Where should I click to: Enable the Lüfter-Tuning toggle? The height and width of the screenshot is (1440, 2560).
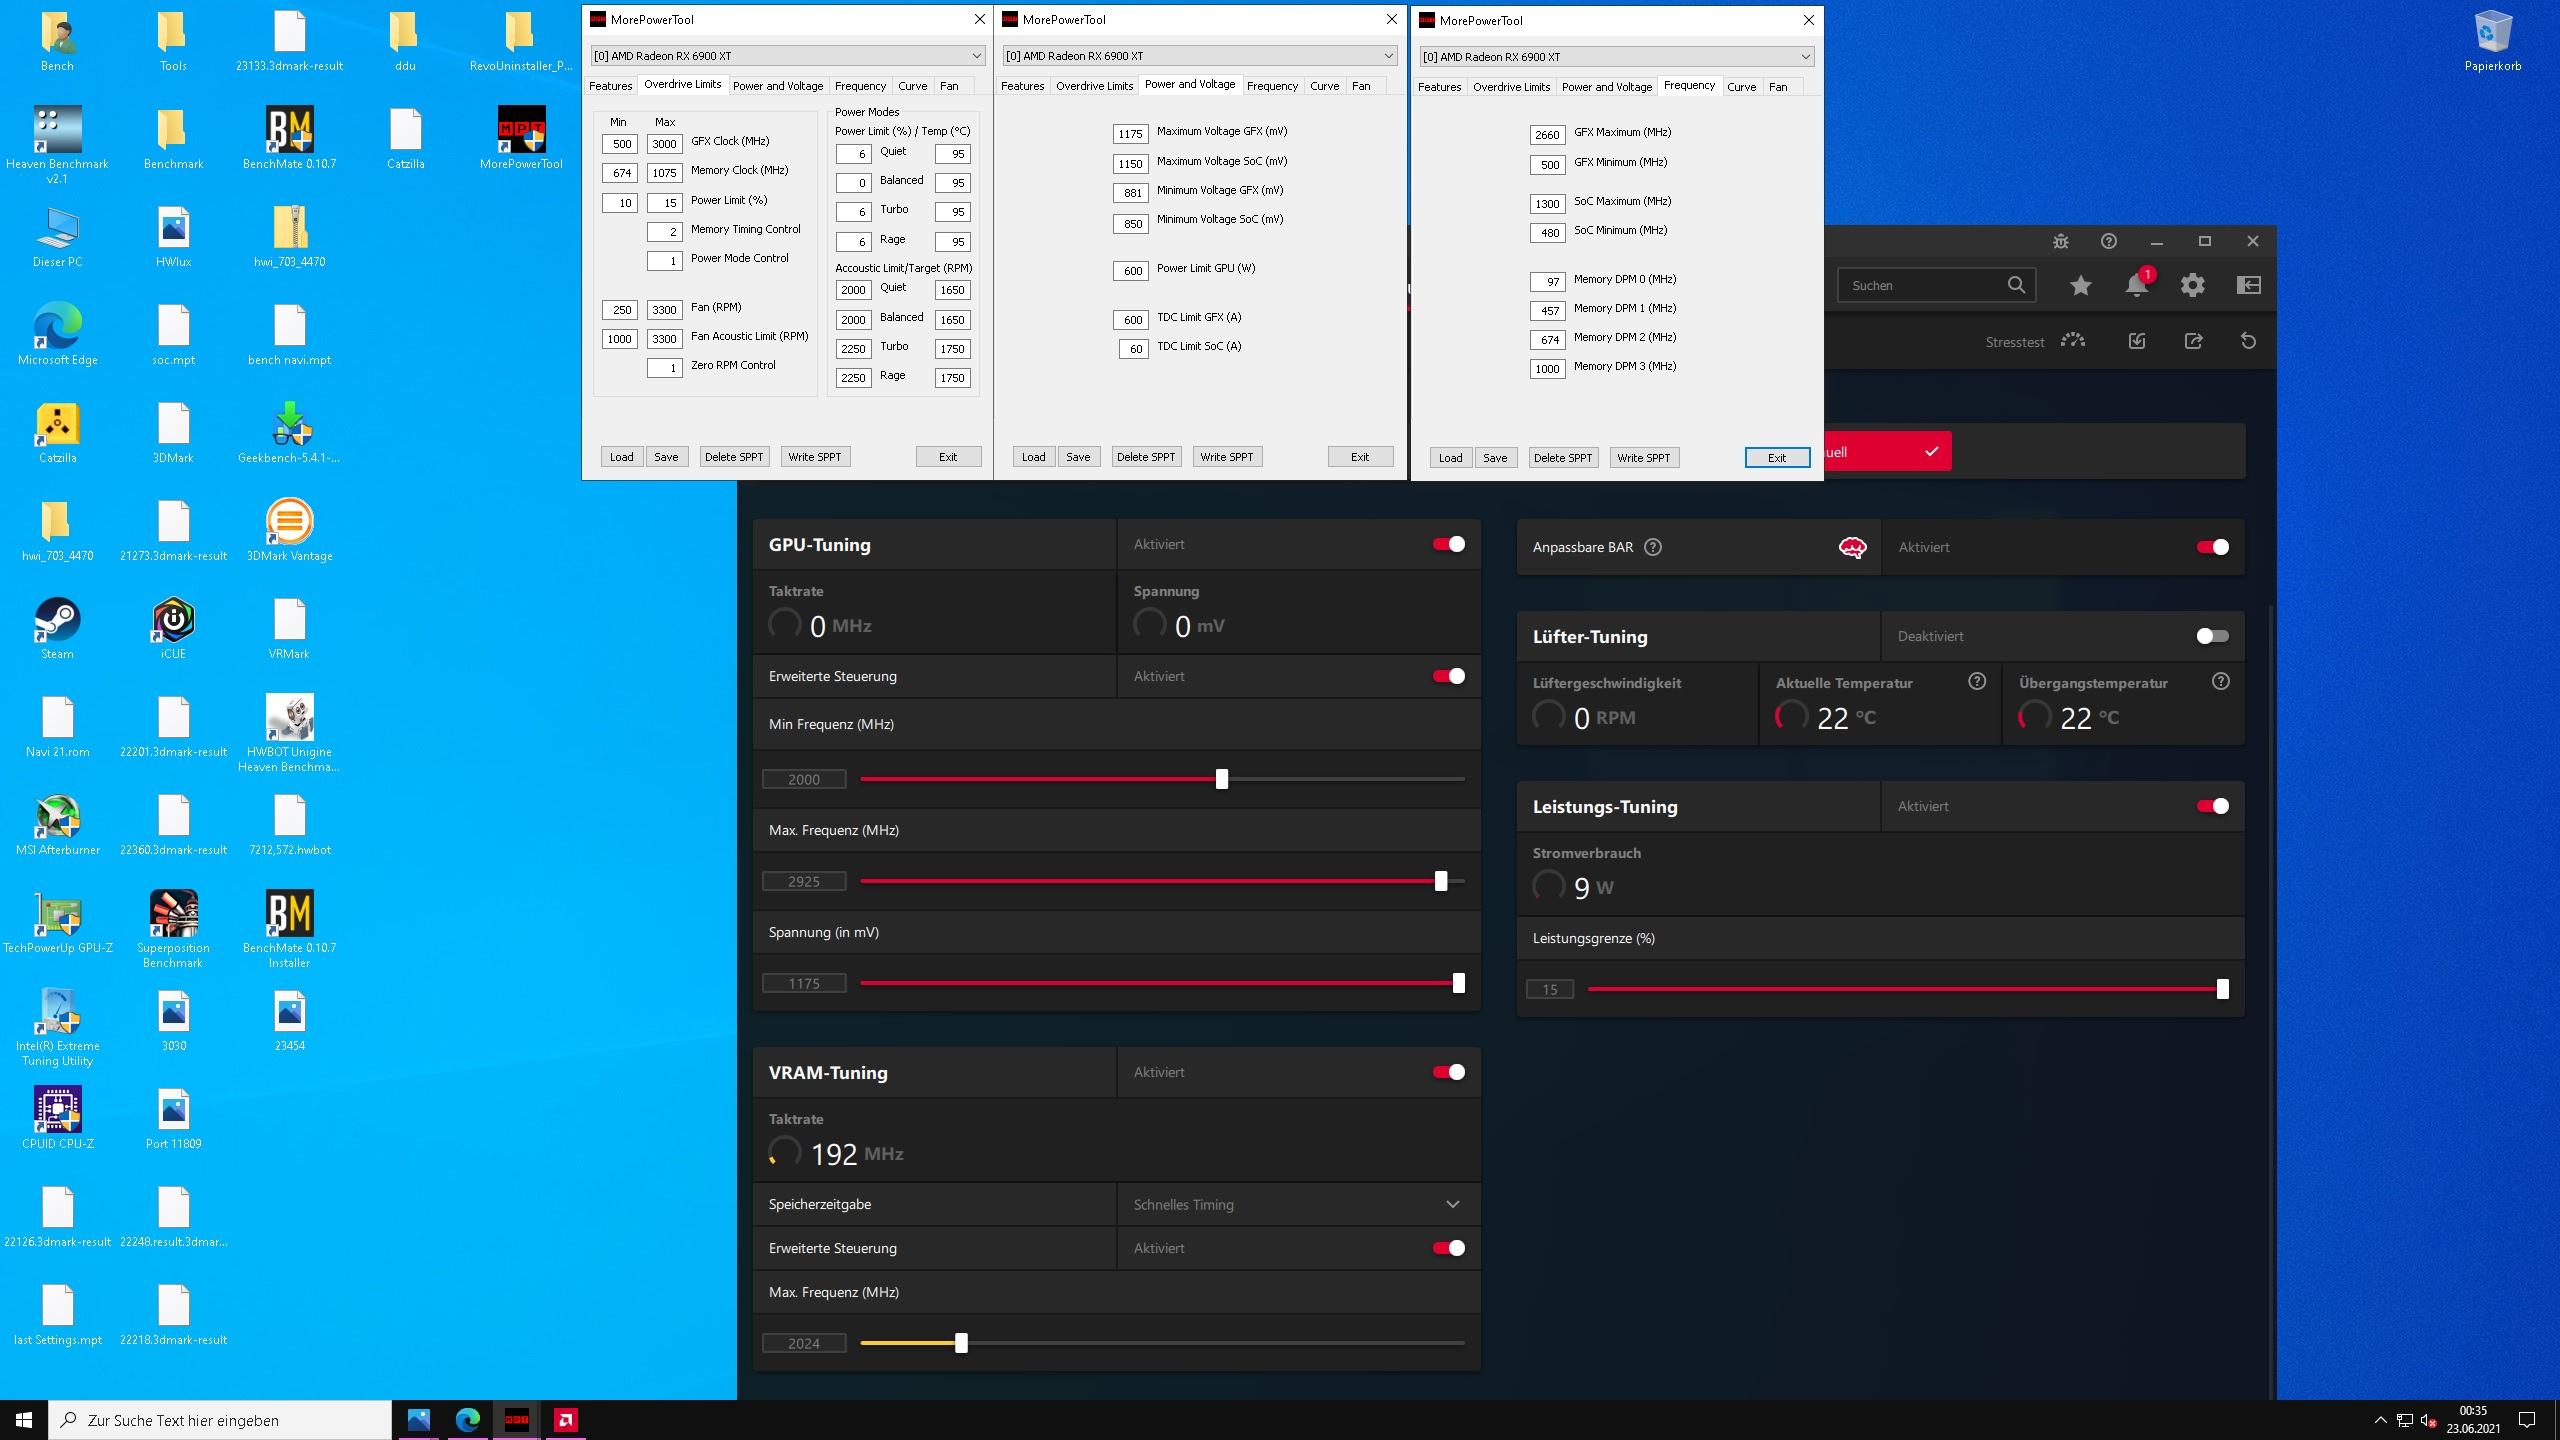[2212, 636]
